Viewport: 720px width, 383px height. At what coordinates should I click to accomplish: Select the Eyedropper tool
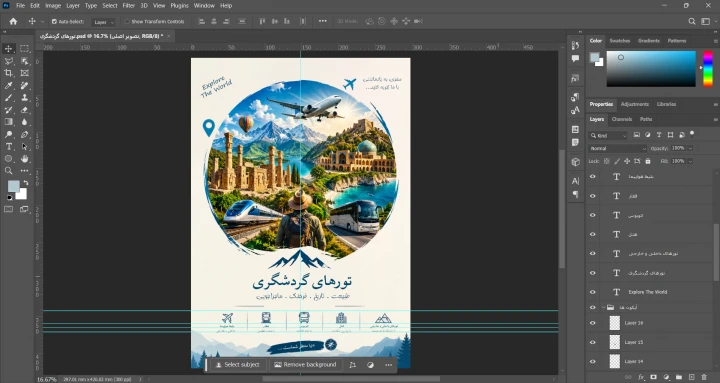click(8, 85)
